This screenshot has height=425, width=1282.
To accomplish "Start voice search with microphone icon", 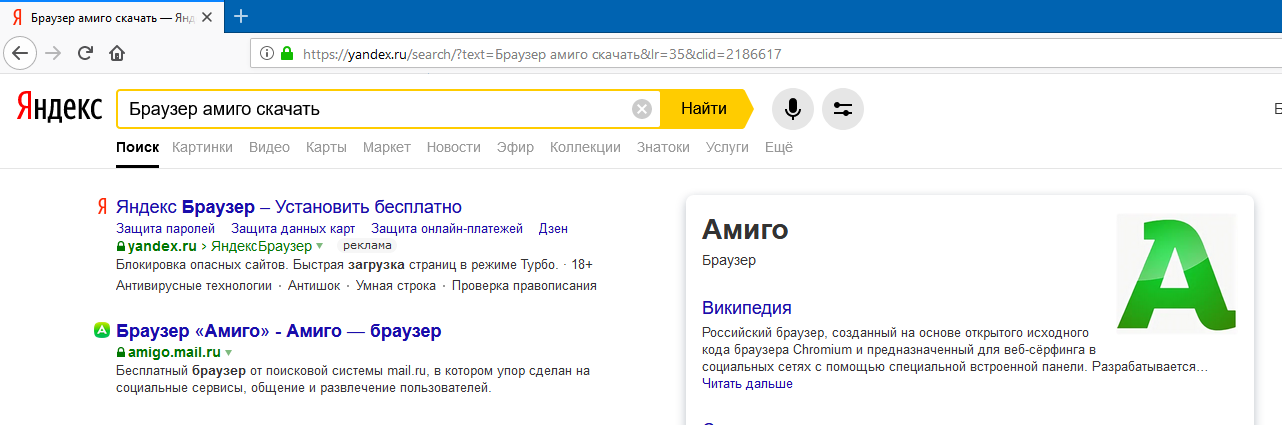I will point(793,109).
